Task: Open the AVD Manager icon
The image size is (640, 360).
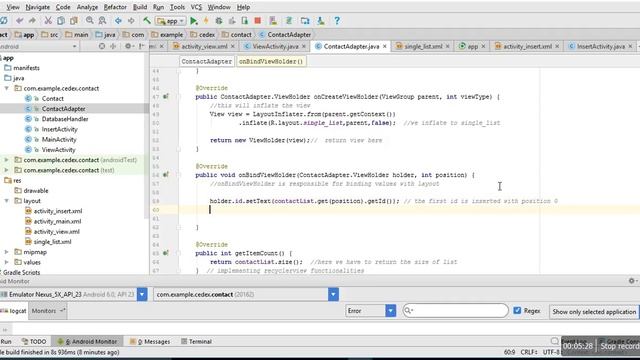Action: click(273, 21)
